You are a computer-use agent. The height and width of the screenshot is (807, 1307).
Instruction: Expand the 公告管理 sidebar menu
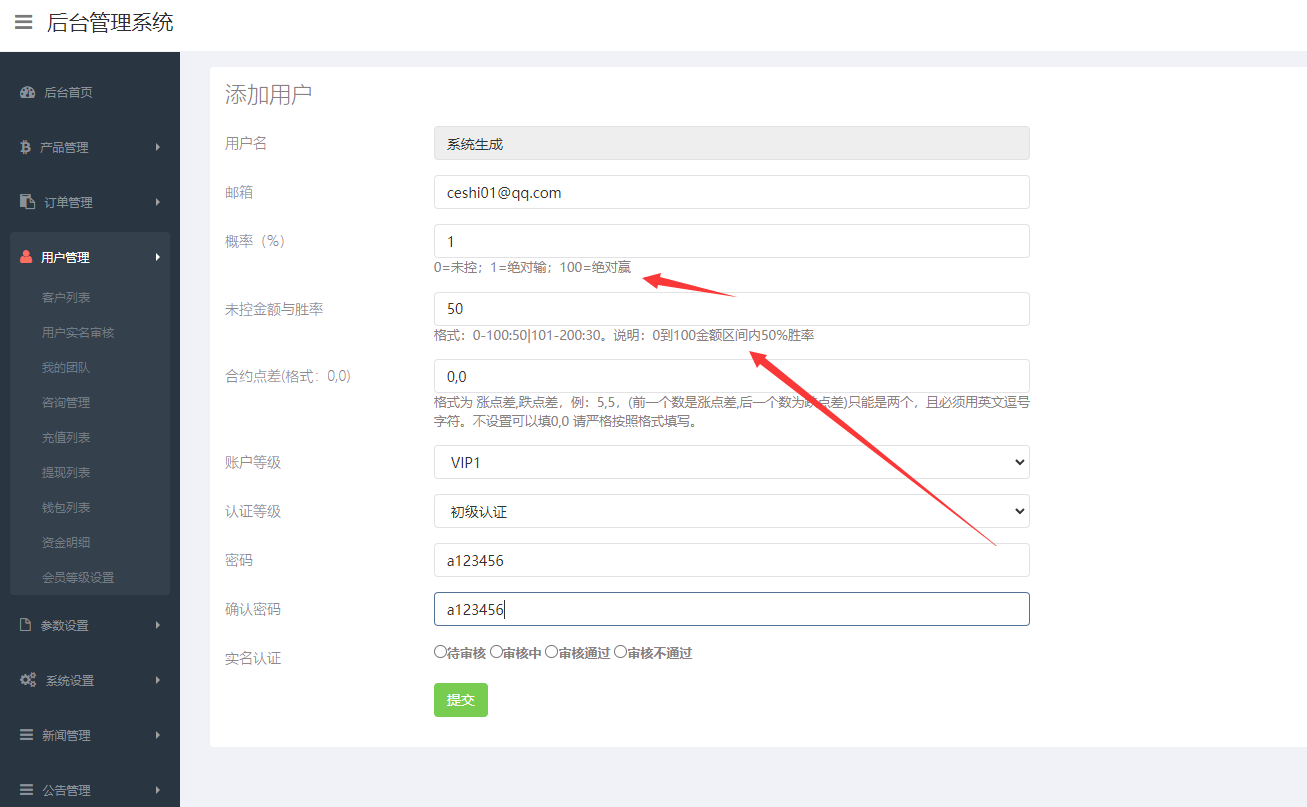point(90,790)
